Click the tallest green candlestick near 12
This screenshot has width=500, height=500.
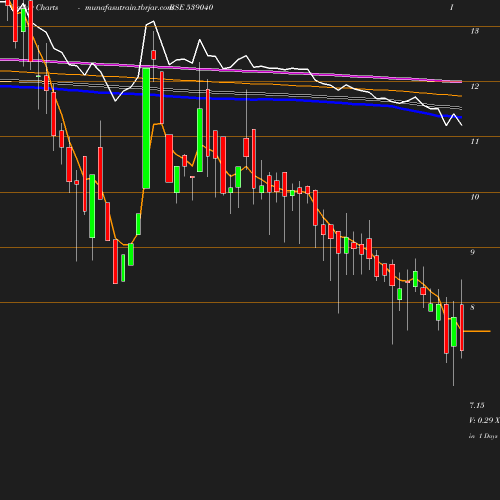pyautogui.click(x=146, y=128)
